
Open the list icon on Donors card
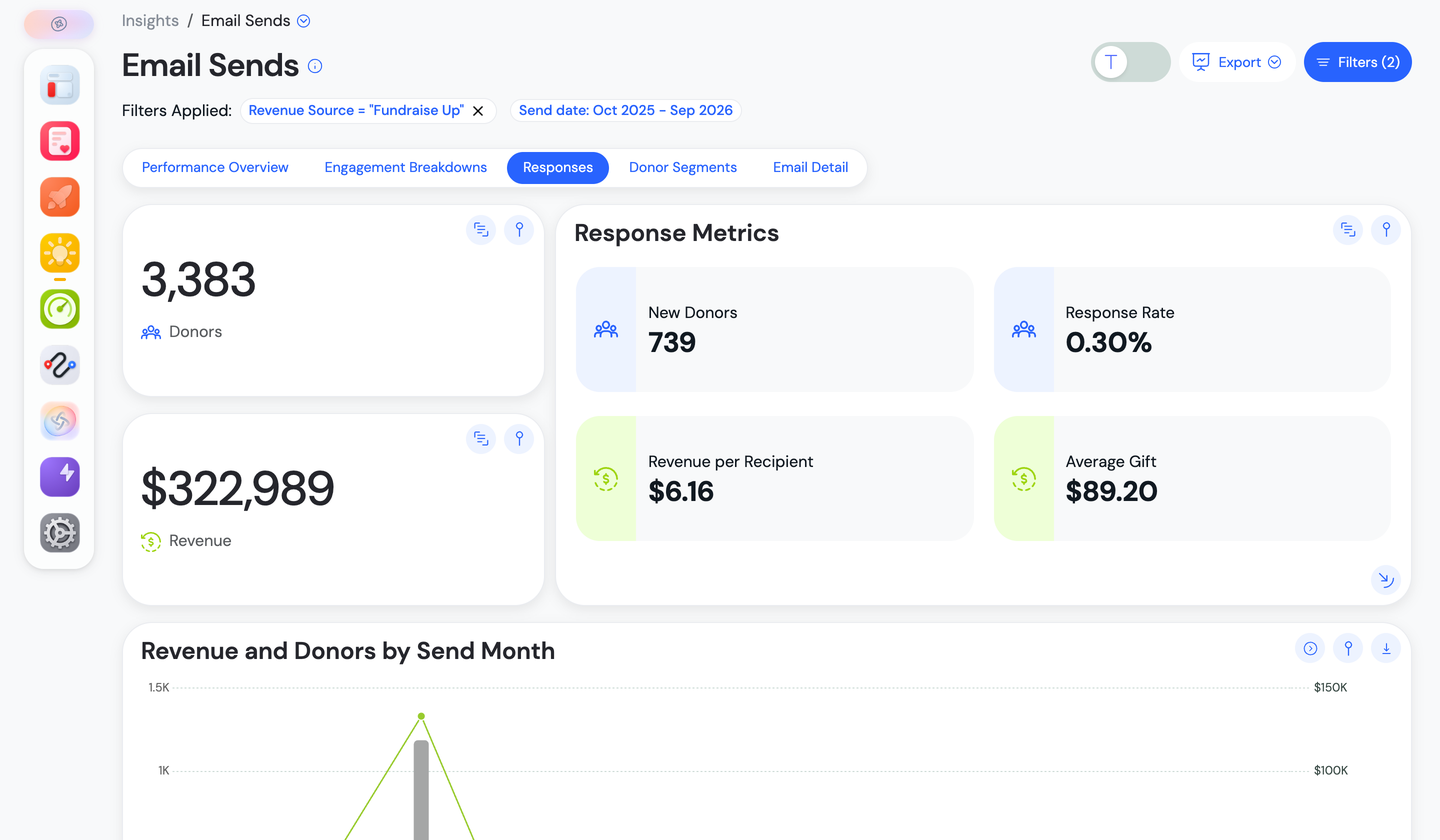click(481, 230)
